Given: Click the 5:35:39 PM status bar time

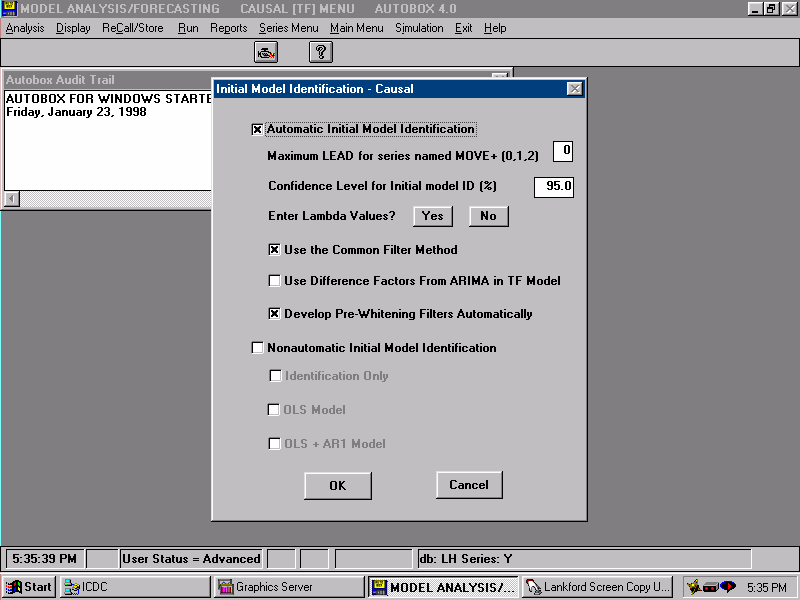Looking at the screenshot, I should [x=44, y=559].
